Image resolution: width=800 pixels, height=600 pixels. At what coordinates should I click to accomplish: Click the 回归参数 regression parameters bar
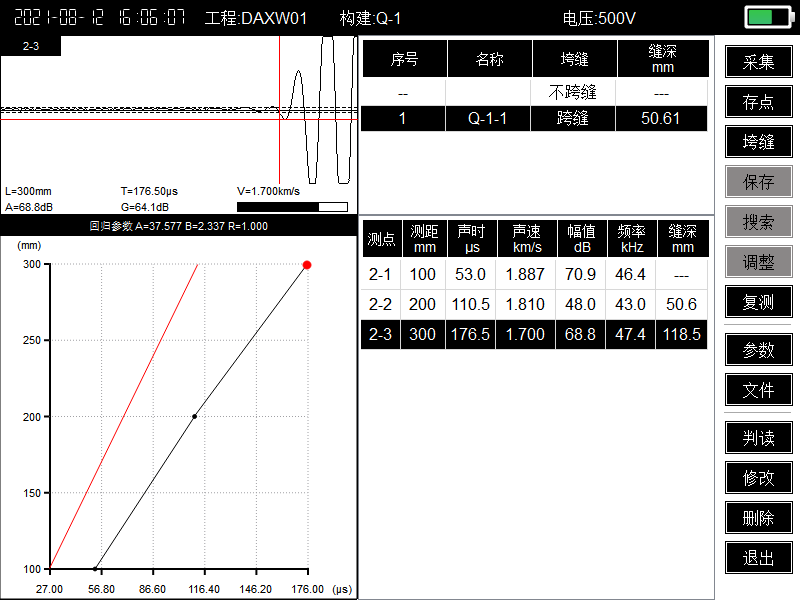(x=179, y=226)
